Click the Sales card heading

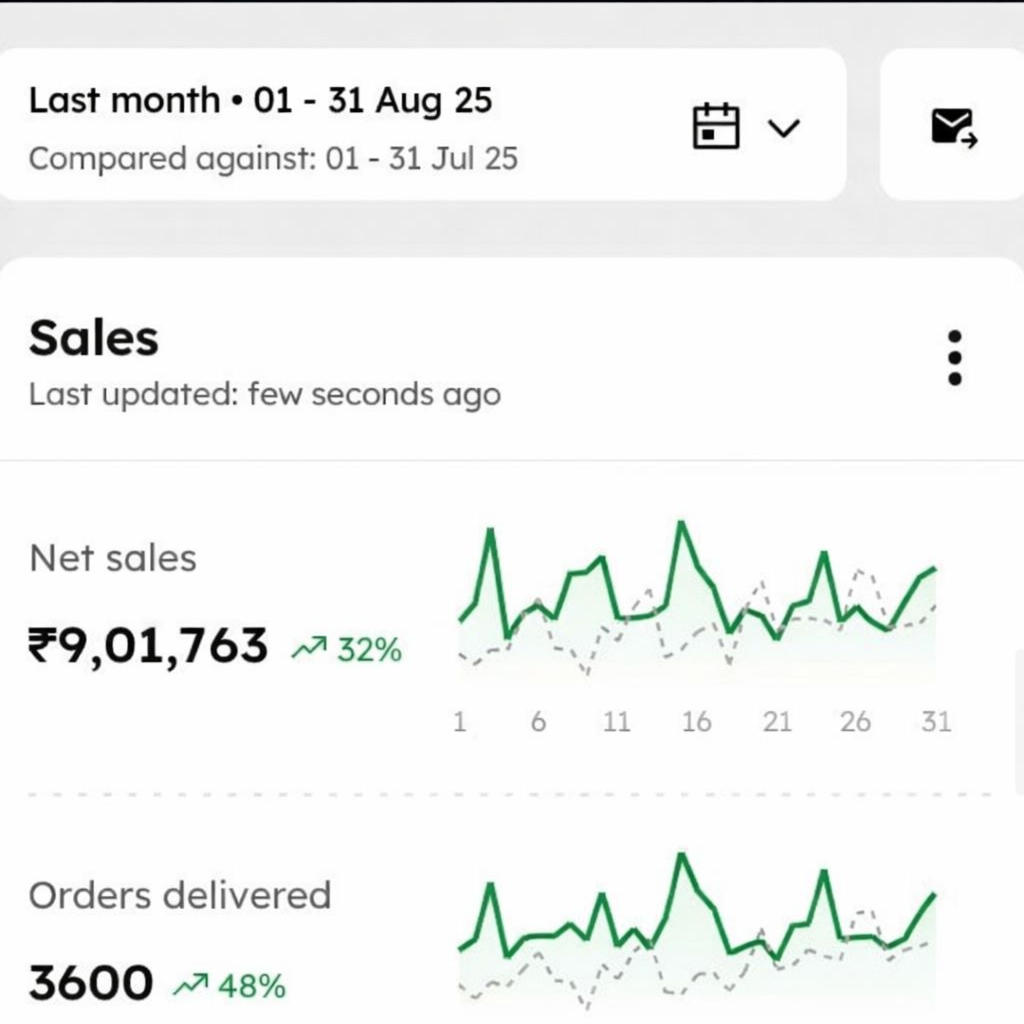(x=94, y=338)
